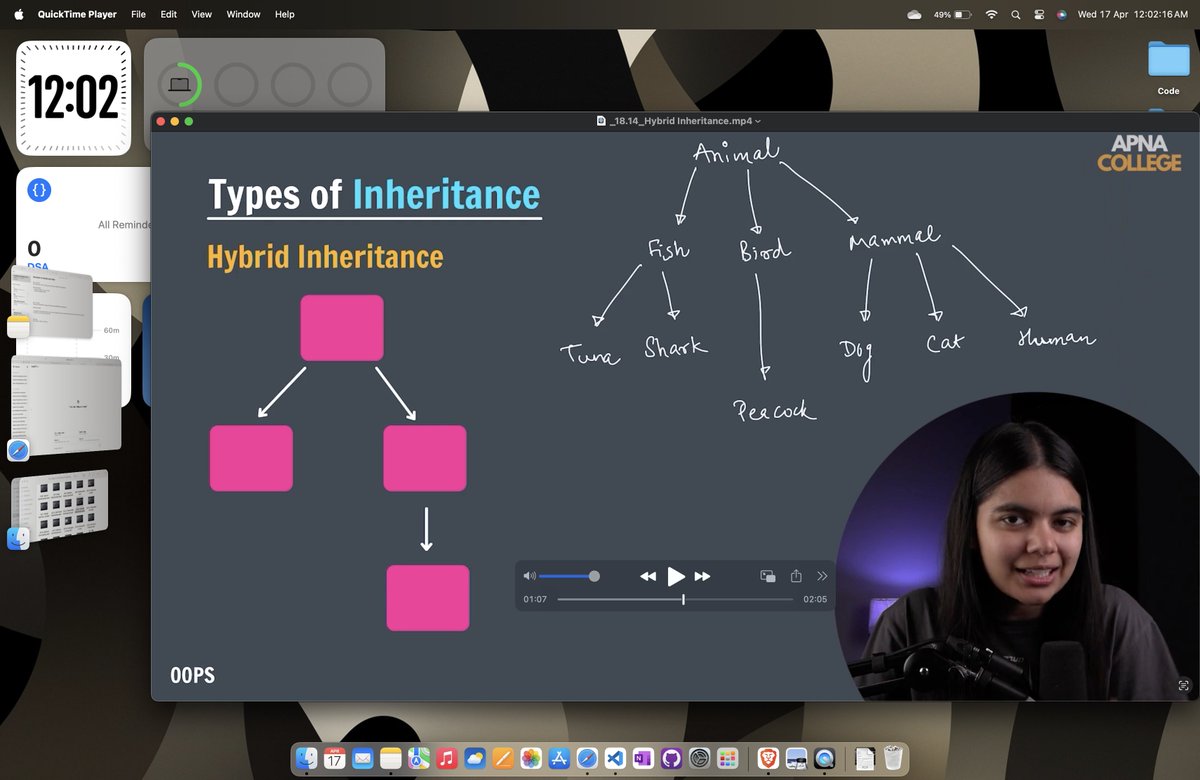Open the share menu in player controls

796,576
